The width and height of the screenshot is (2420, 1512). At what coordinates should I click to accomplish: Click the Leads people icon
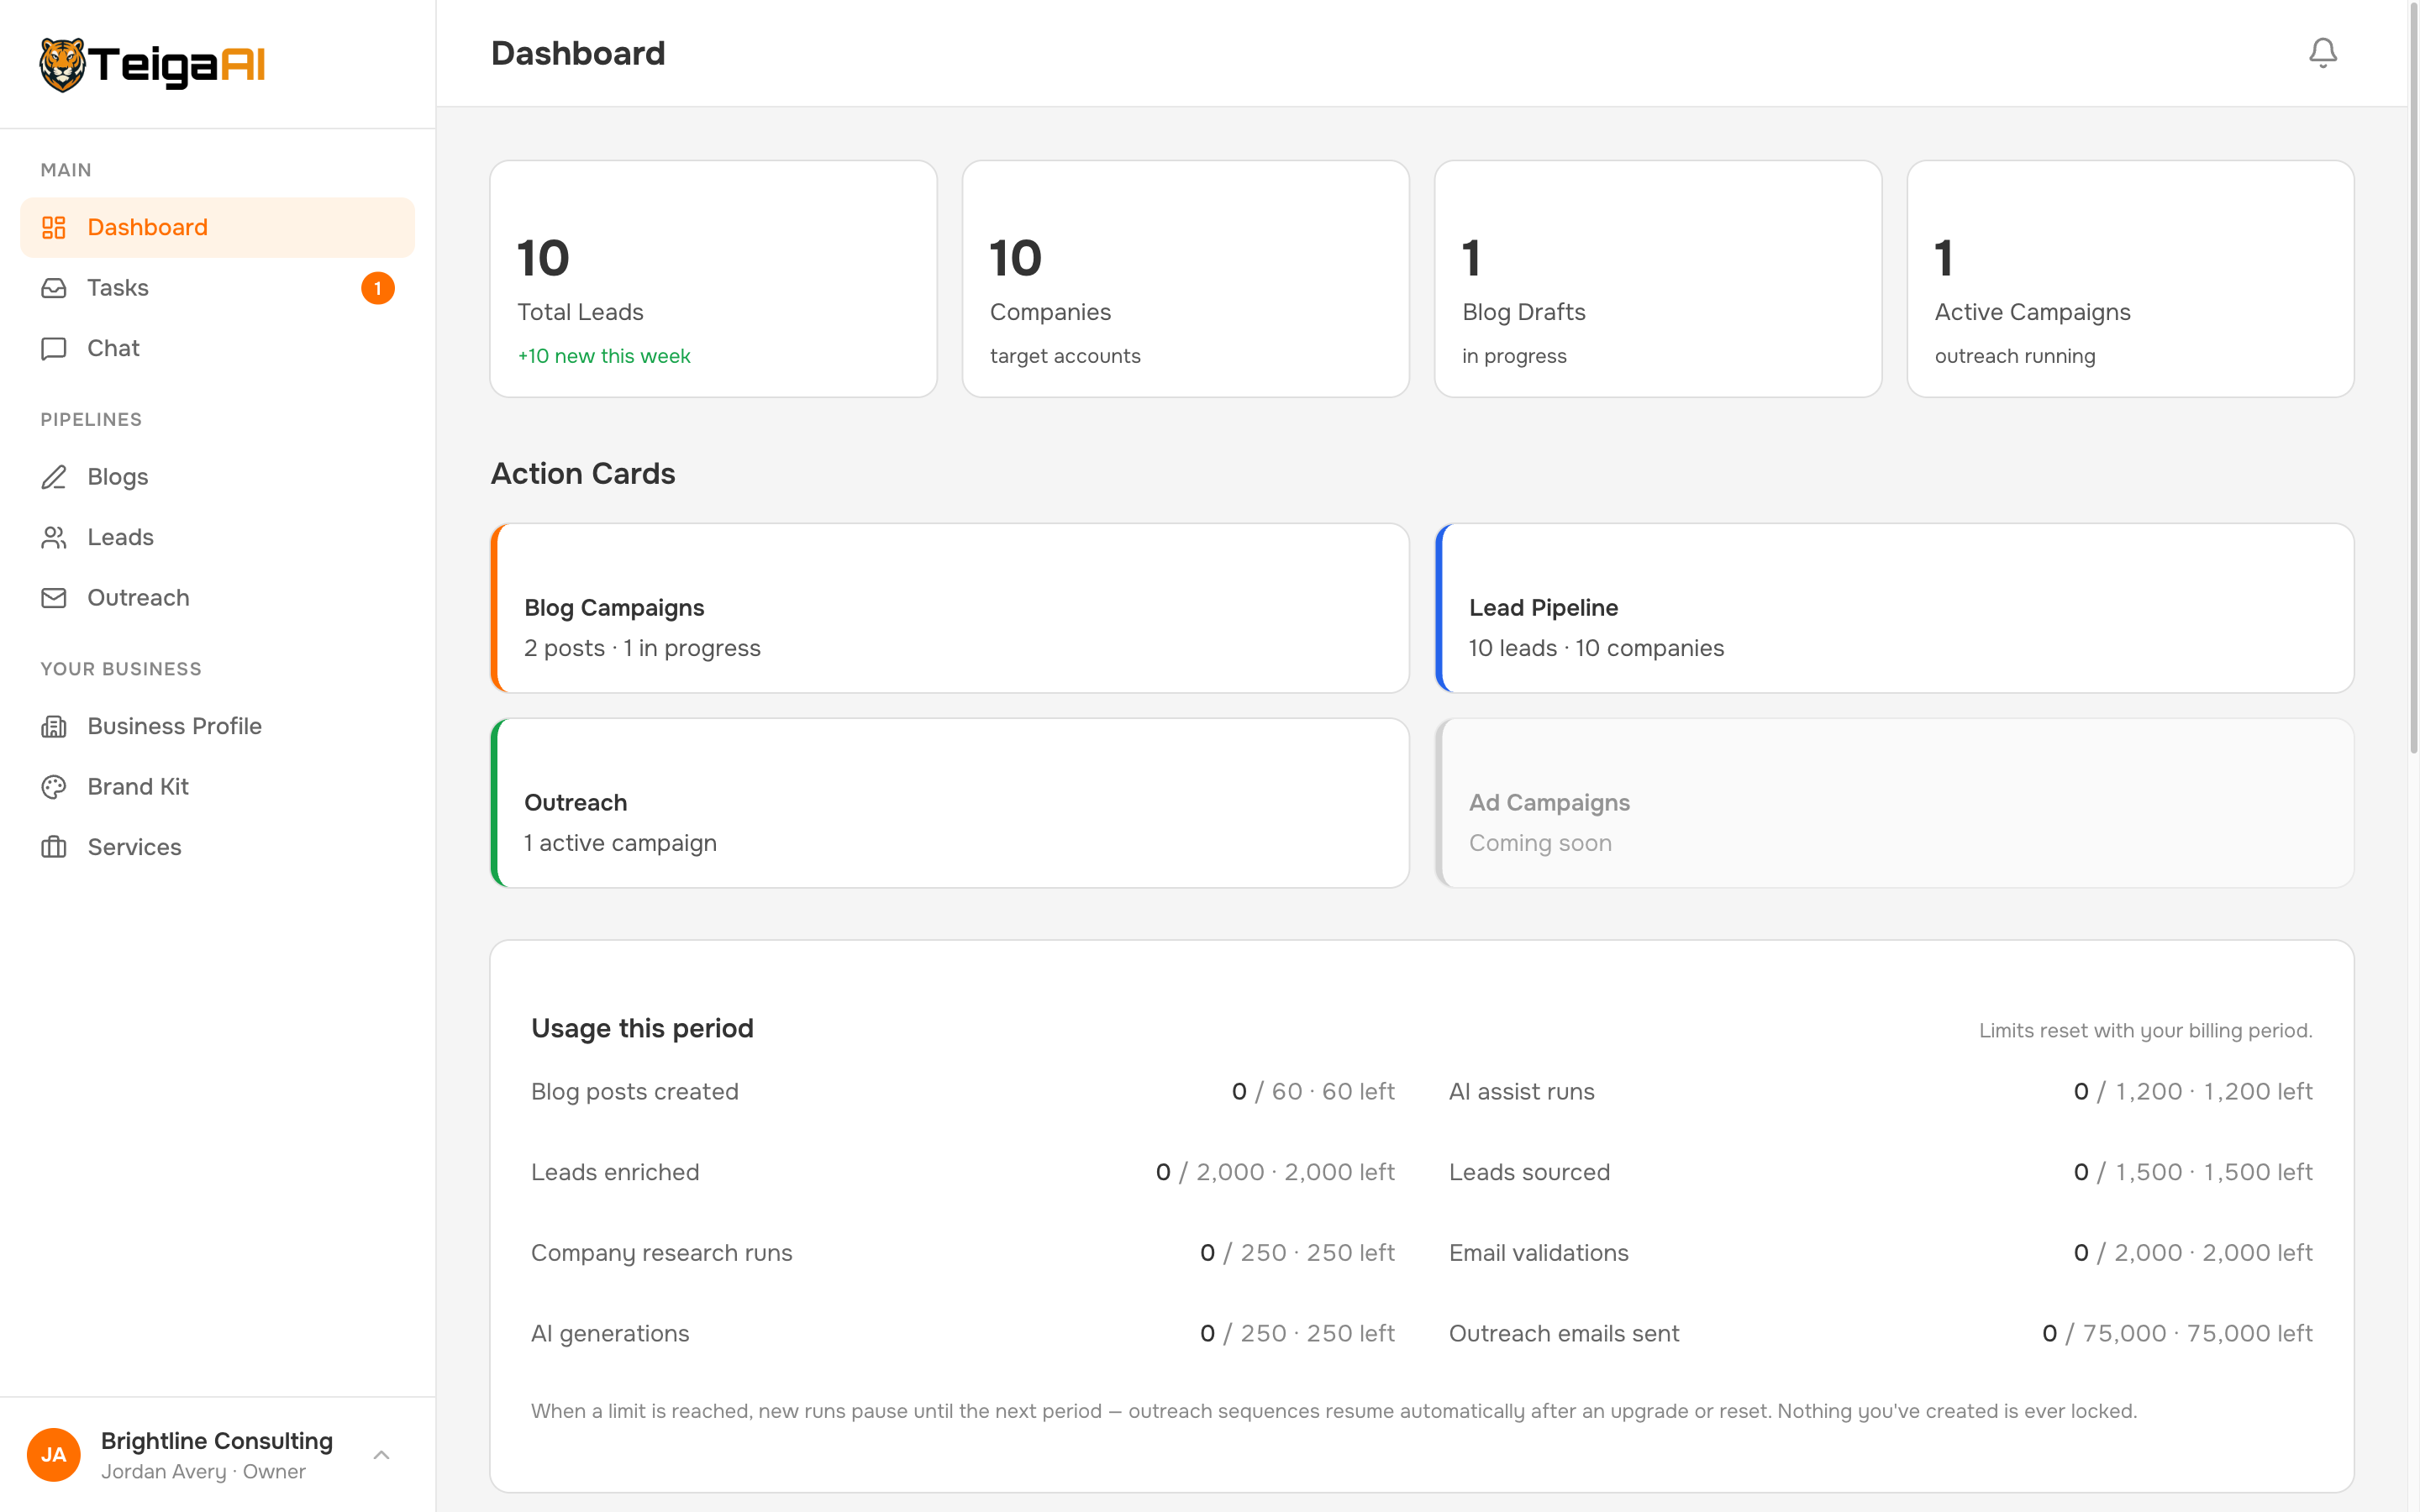point(54,537)
